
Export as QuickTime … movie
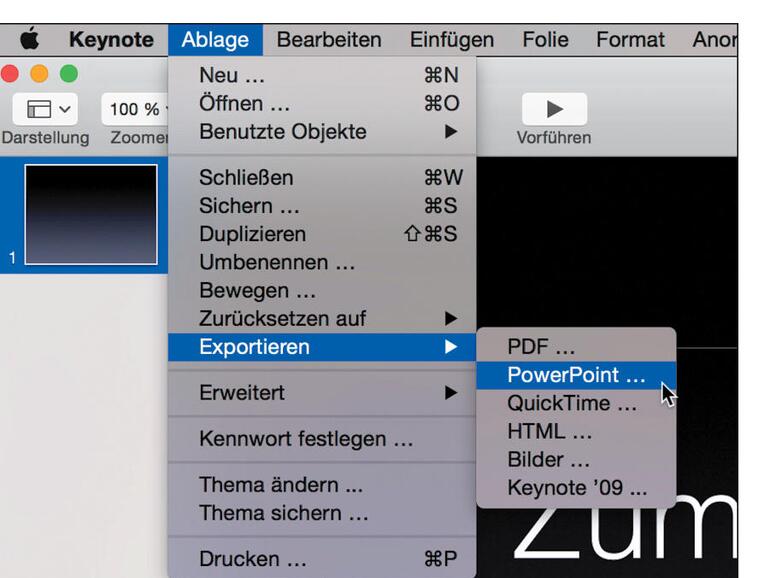click(x=576, y=403)
